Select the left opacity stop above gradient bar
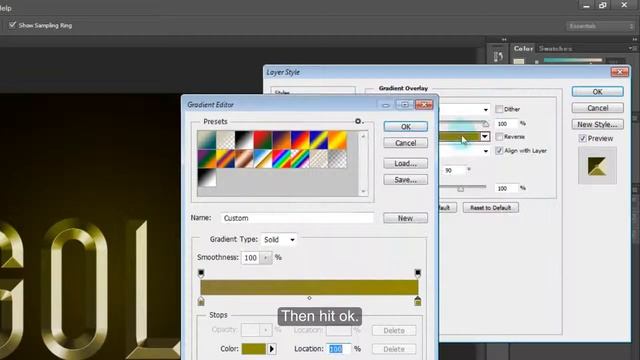The height and width of the screenshot is (360, 640). (201, 273)
